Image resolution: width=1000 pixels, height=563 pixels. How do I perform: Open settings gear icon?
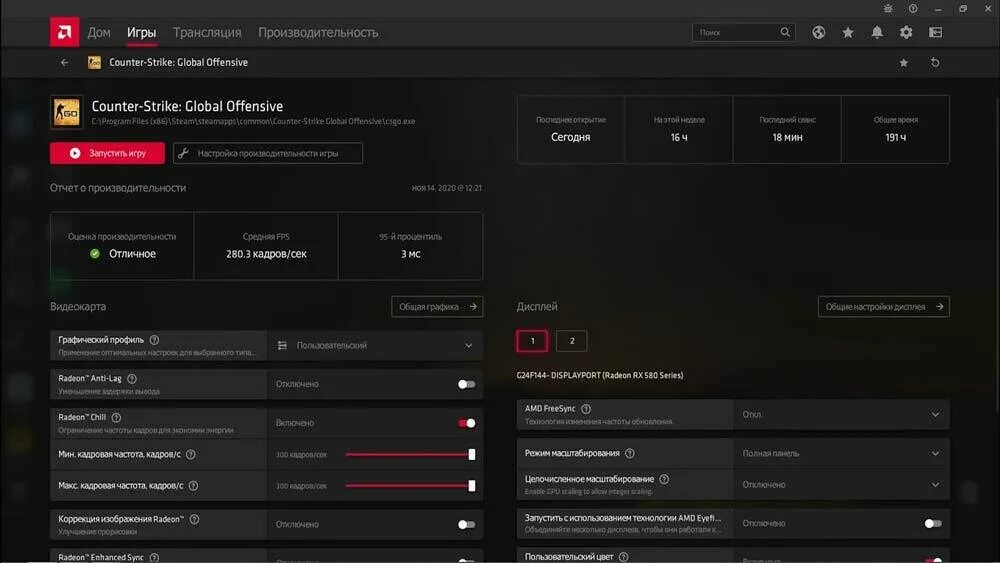click(906, 32)
